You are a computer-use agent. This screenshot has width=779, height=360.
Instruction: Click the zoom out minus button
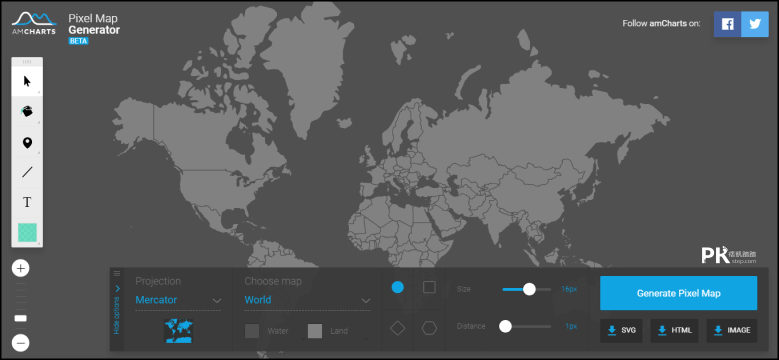pyautogui.click(x=20, y=343)
